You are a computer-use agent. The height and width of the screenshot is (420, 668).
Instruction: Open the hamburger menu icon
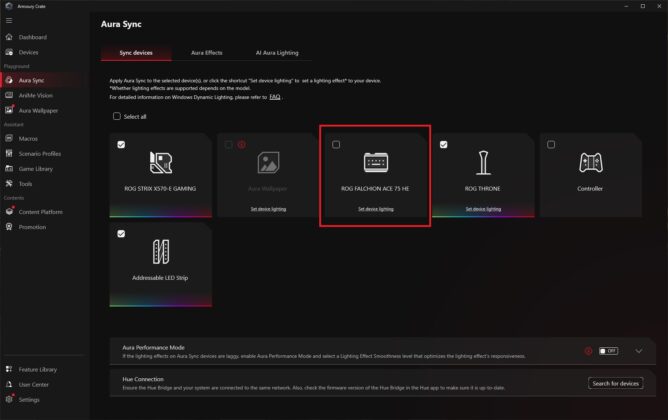pyautogui.click(x=9, y=20)
